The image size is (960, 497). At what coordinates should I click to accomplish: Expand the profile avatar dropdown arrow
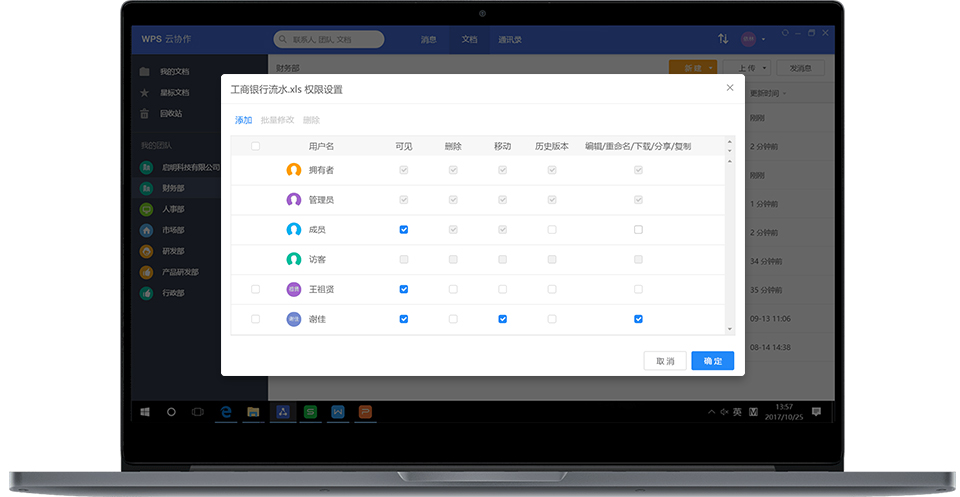pos(764,40)
